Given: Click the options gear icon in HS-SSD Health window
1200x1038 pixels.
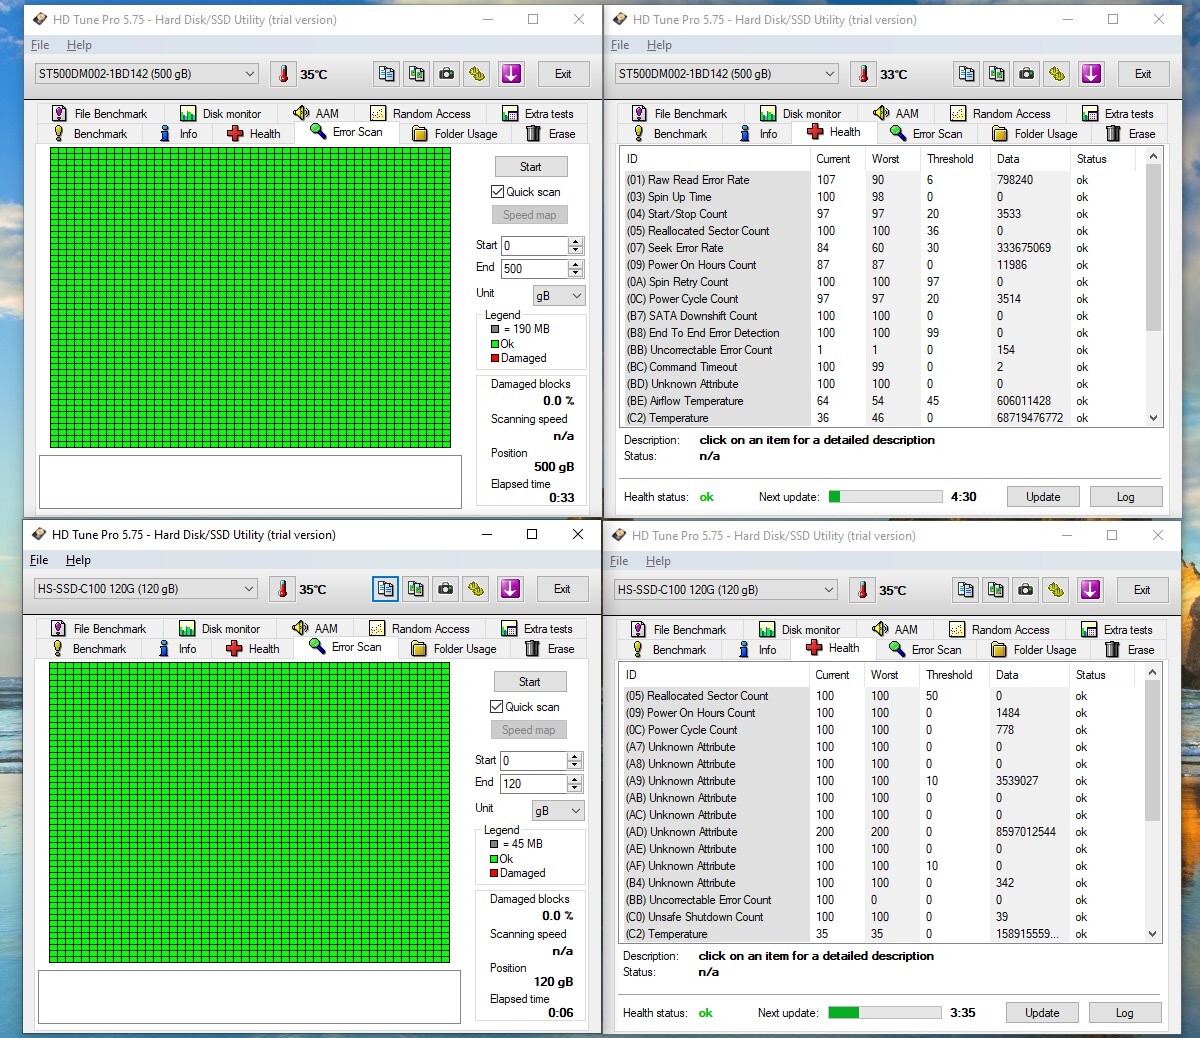Looking at the screenshot, I should (x=1056, y=590).
